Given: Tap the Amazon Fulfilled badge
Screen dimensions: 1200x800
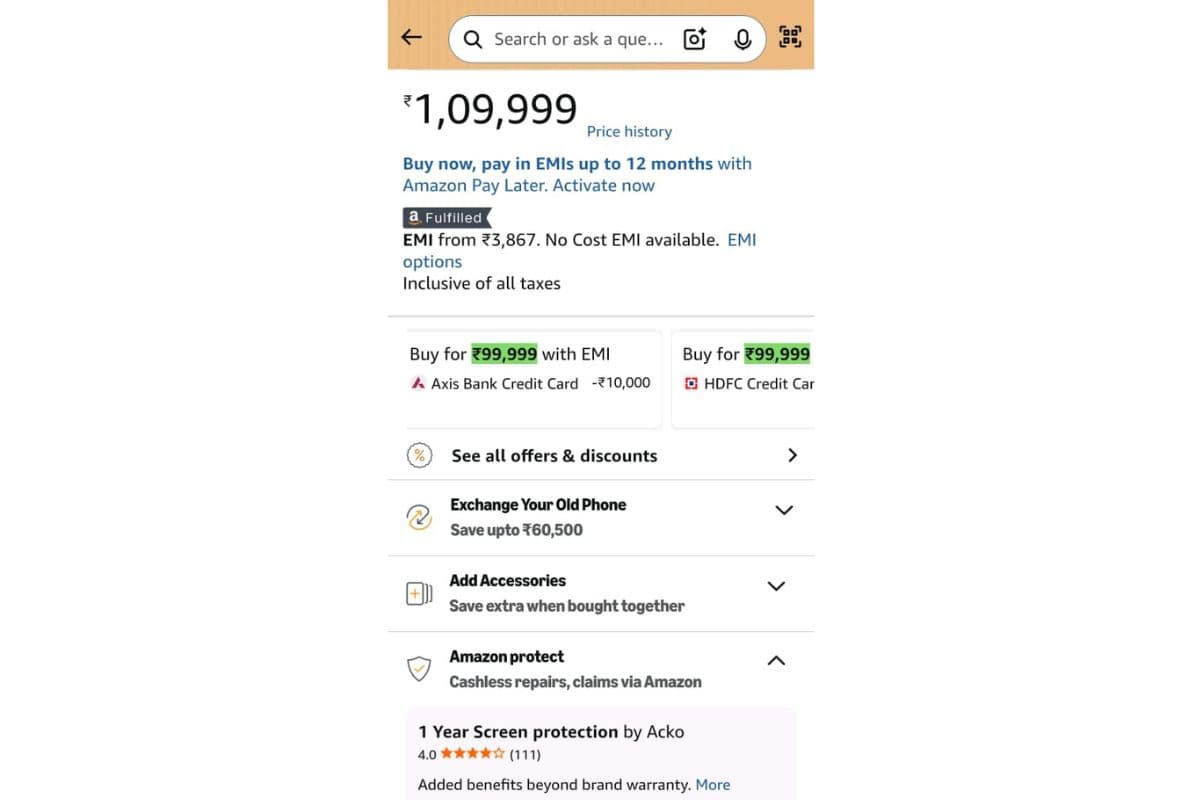Looking at the screenshot, I should (x=446, y=217).
